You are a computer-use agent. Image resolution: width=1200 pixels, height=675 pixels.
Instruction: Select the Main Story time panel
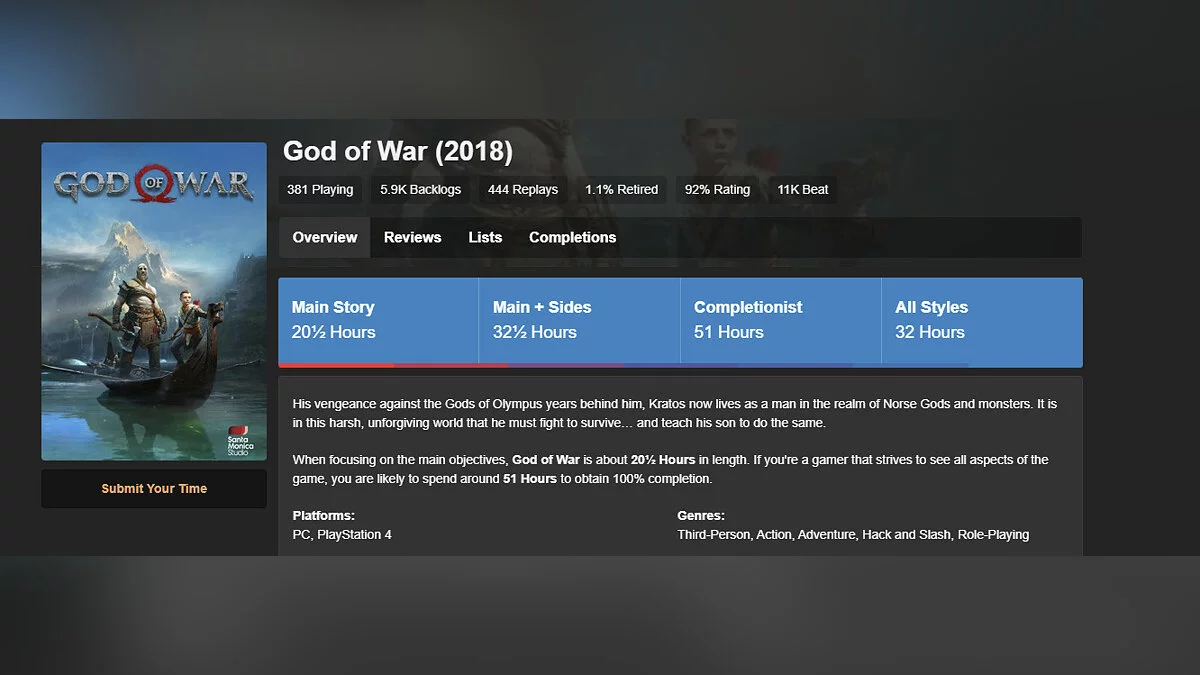(378, 320)
